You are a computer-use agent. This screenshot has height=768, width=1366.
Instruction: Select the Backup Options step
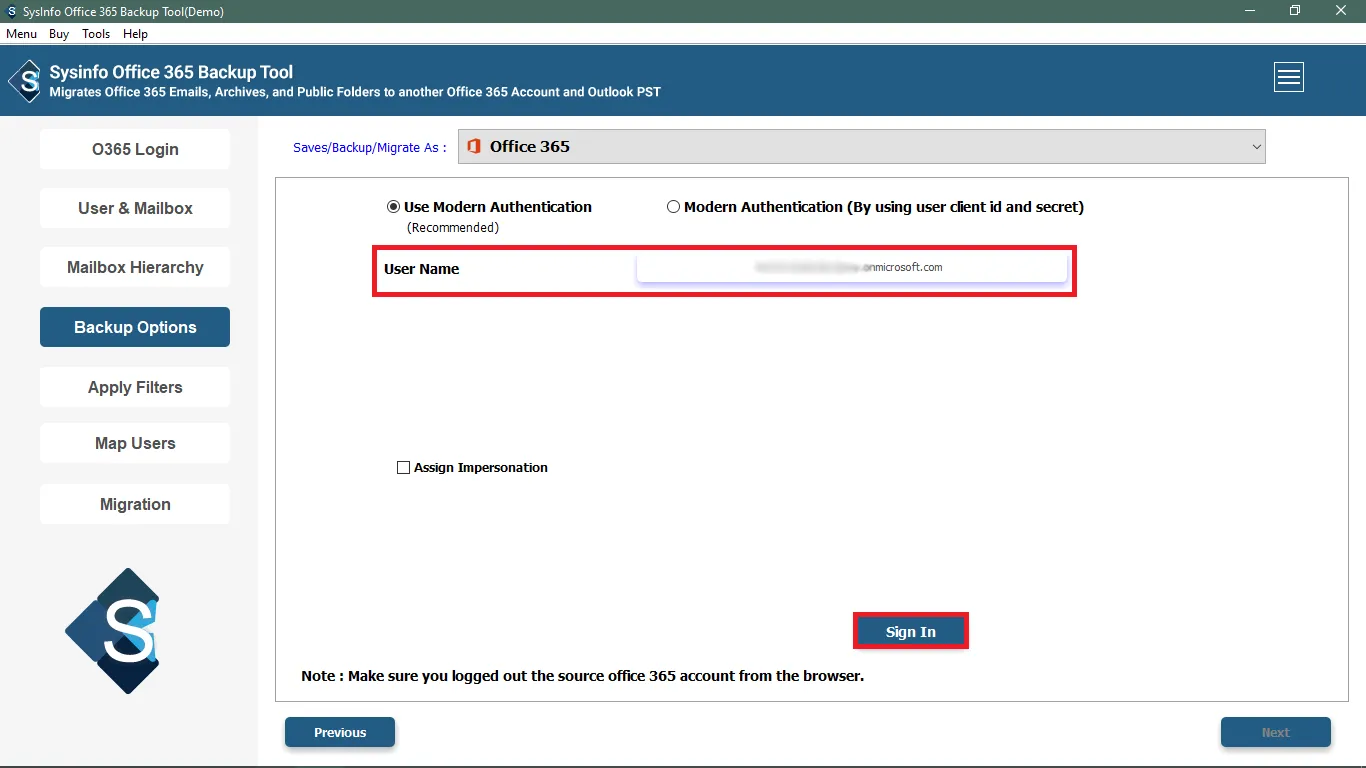tap(135, 327)
